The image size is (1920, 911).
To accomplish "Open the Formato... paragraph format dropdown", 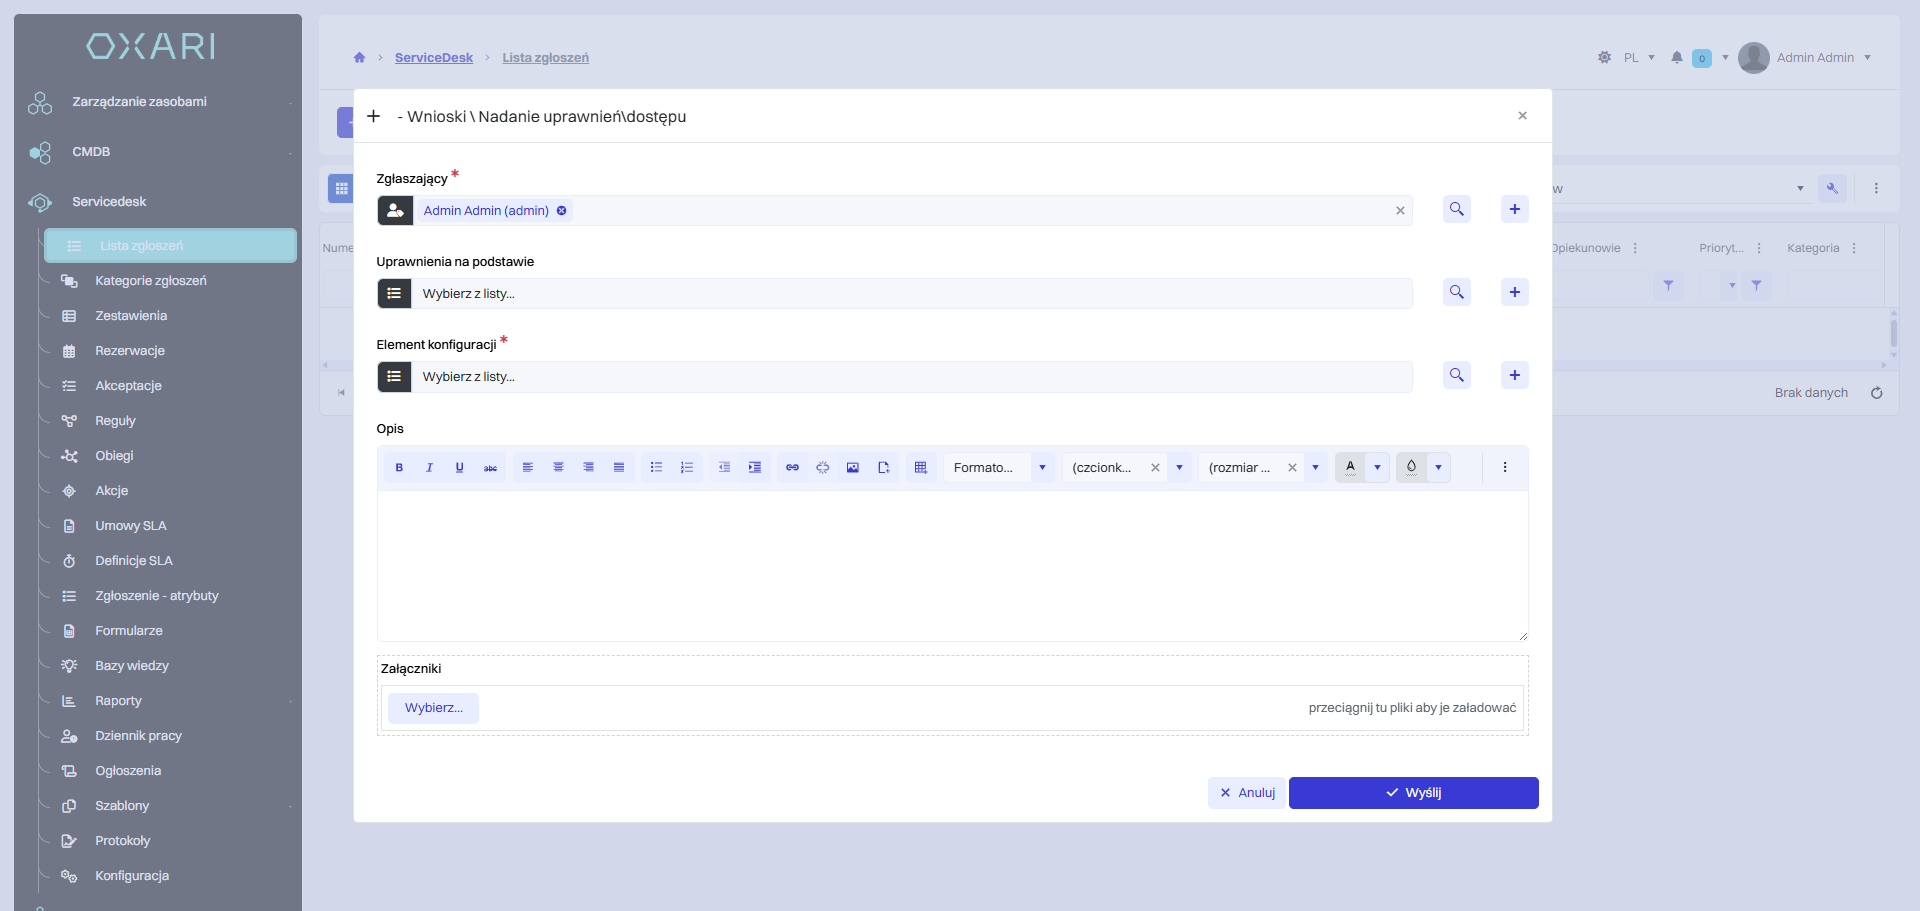I will 1042,468.
